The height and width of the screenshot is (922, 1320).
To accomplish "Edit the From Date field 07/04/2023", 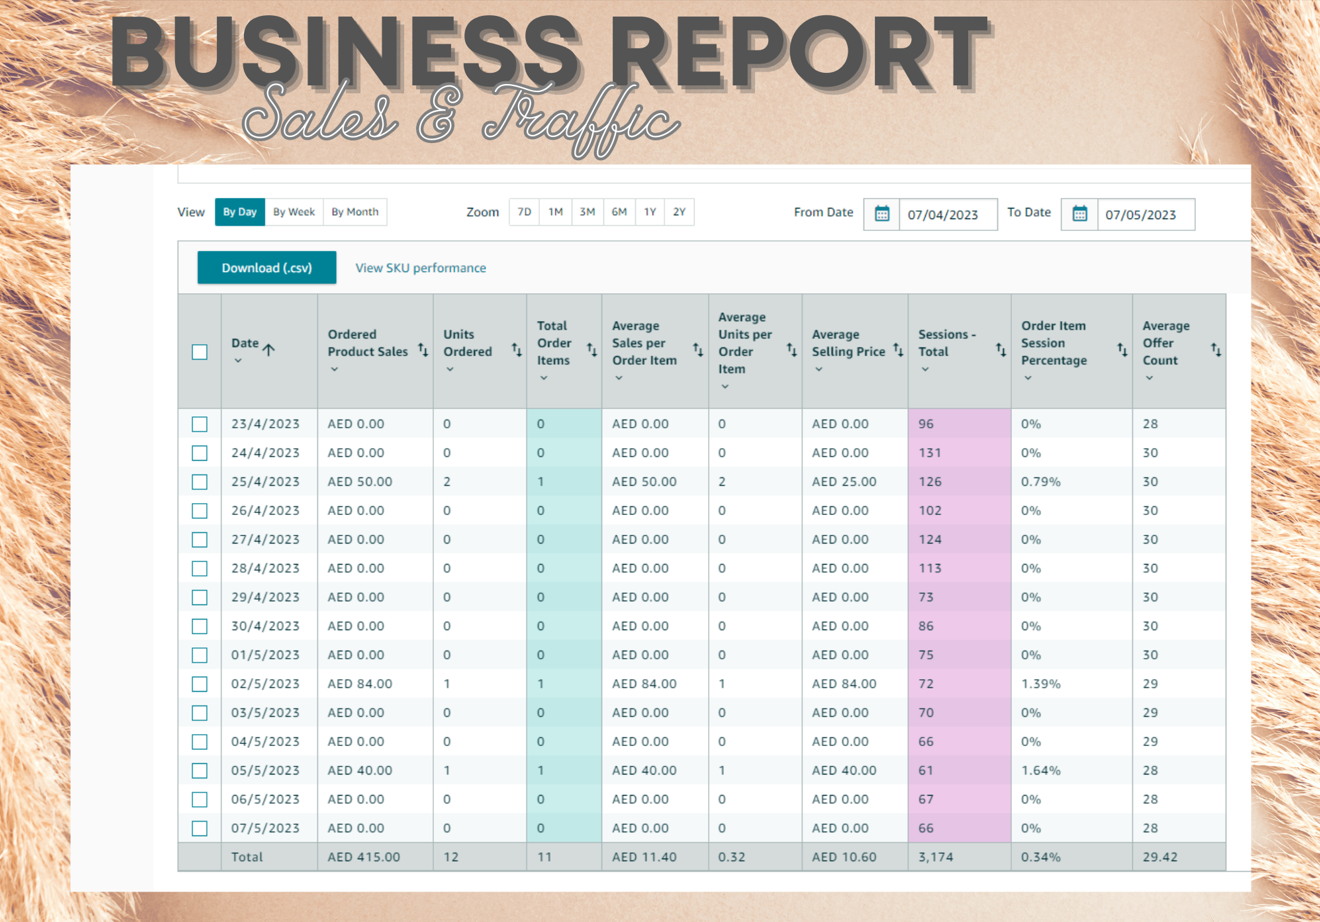I will [x=948, y=215].
